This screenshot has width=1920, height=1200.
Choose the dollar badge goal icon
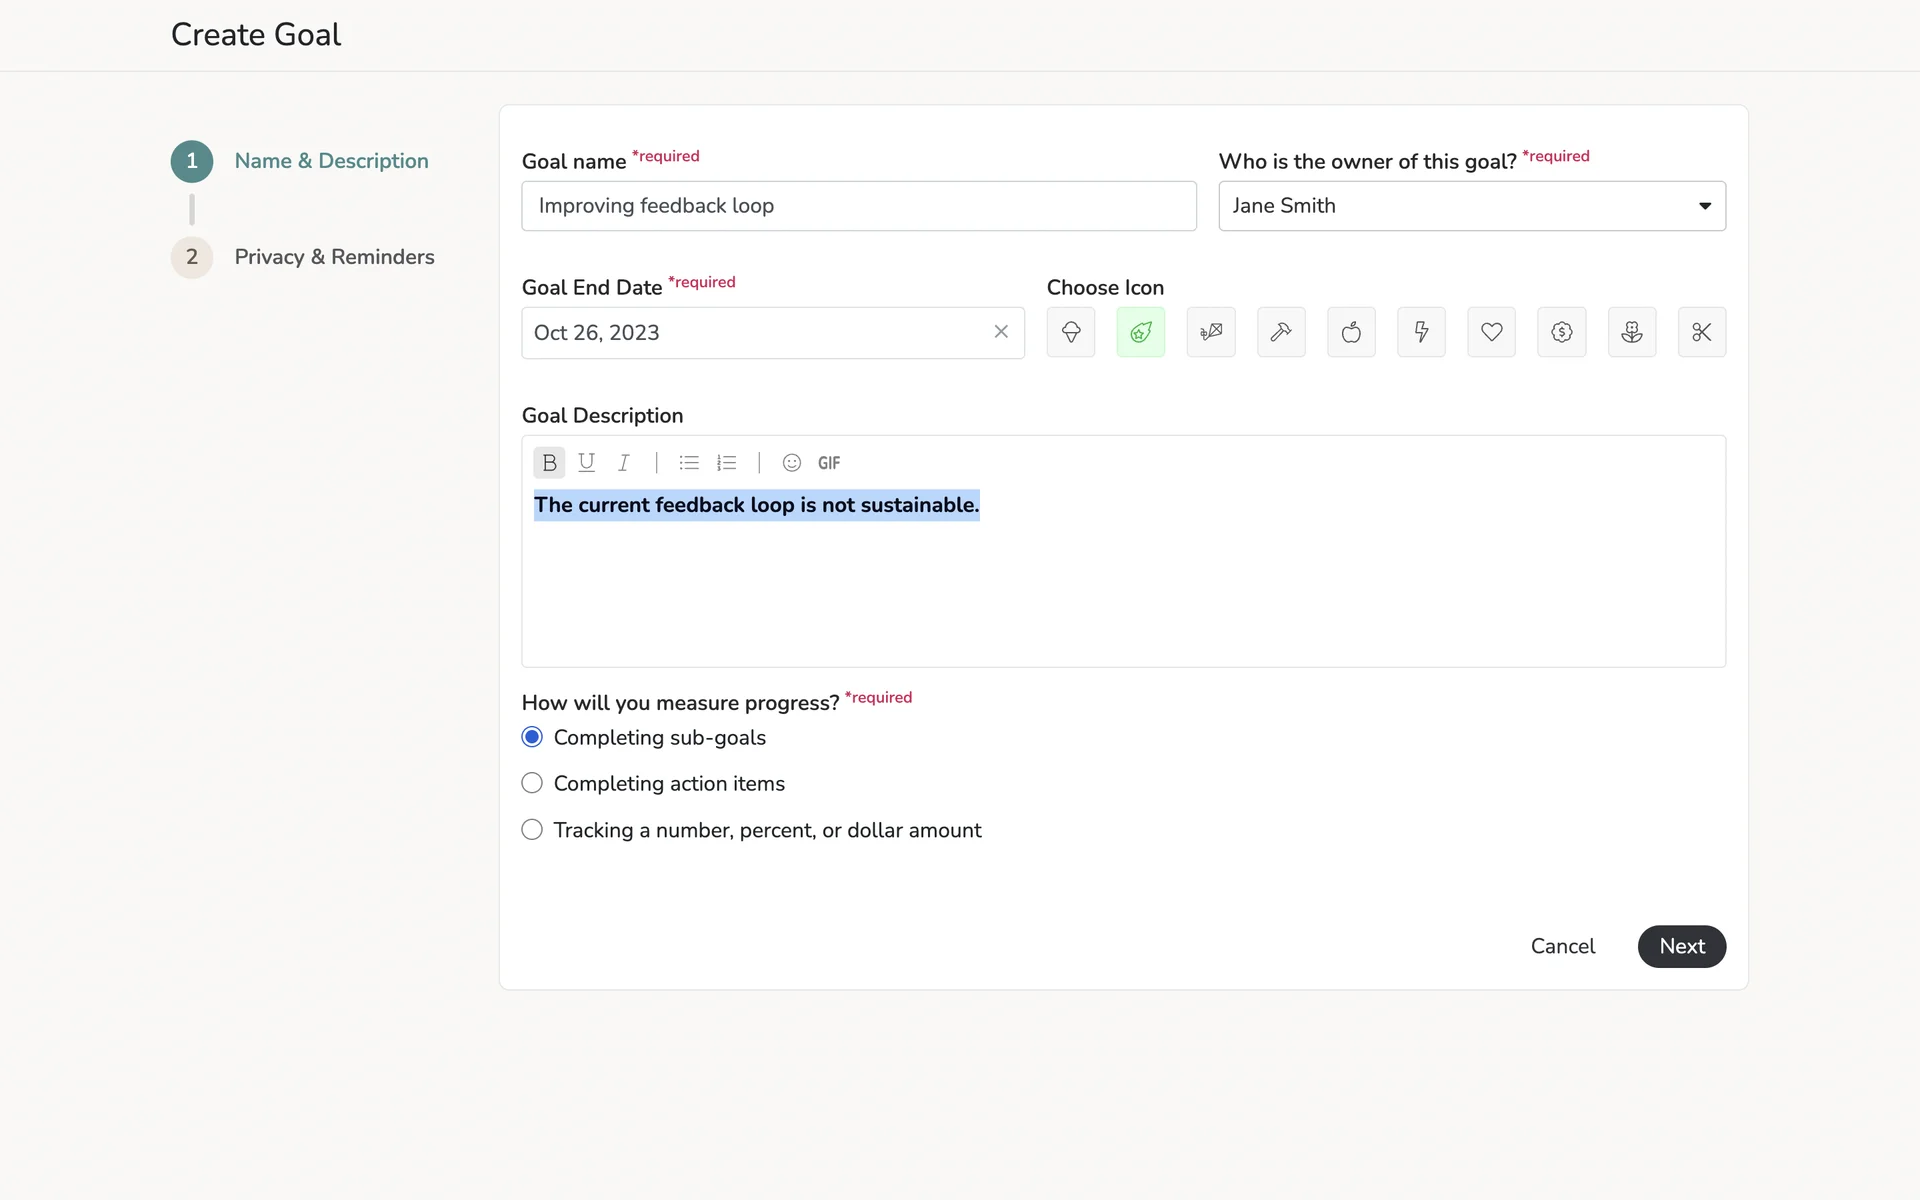pyautogui.click(x=1561, y=332)
